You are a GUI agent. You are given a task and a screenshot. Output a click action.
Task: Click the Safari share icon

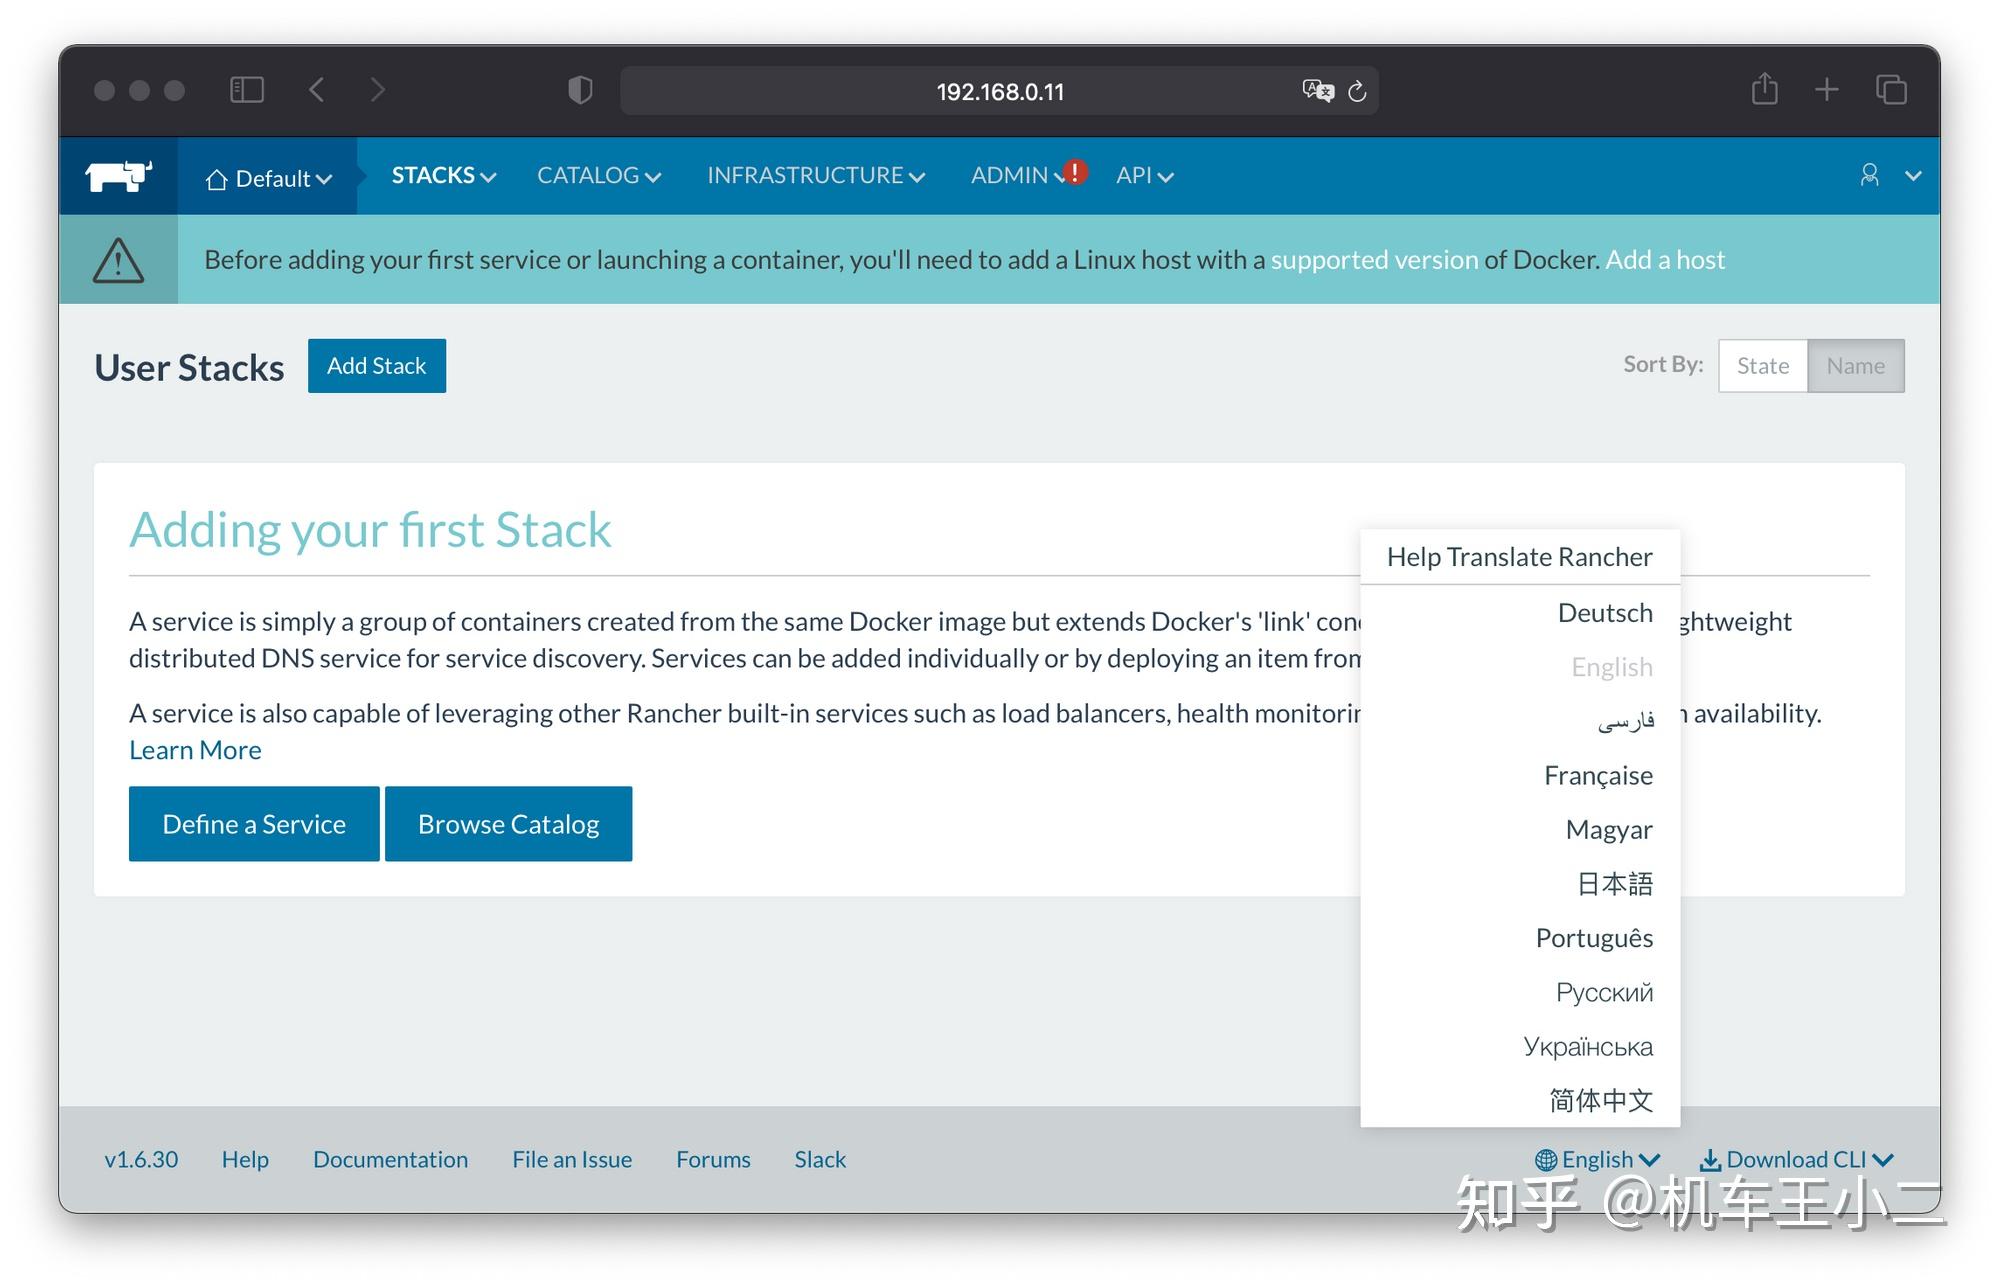click(x=1764, y=90)
